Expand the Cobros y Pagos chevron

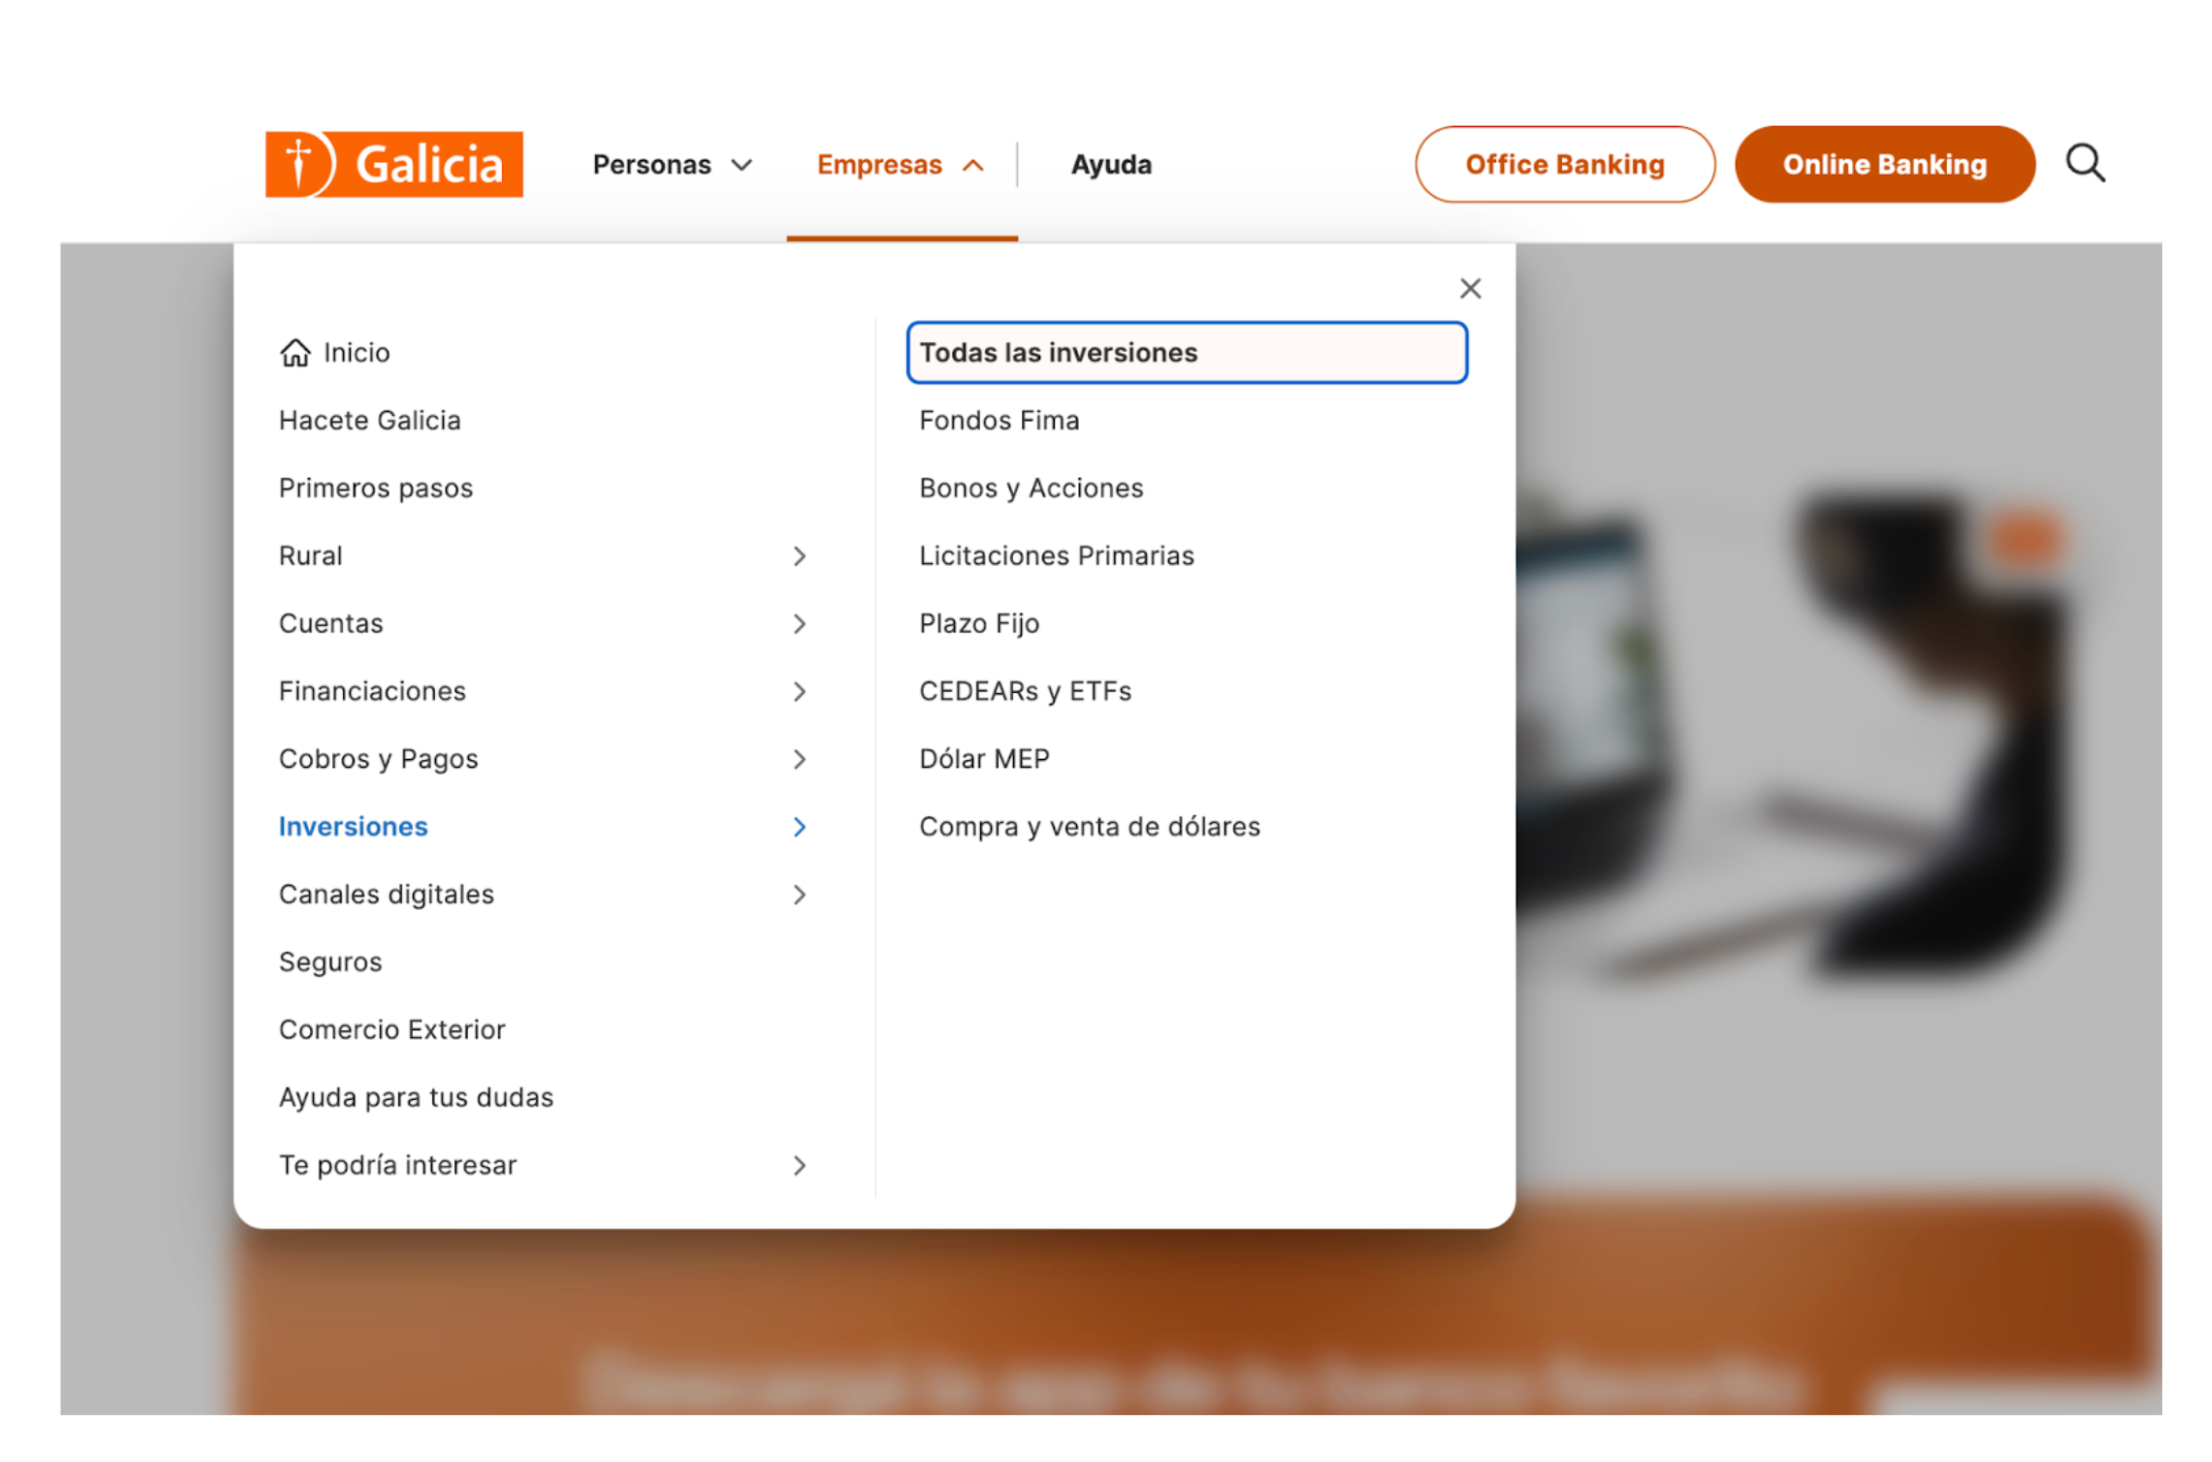click(x=799, y=759)
